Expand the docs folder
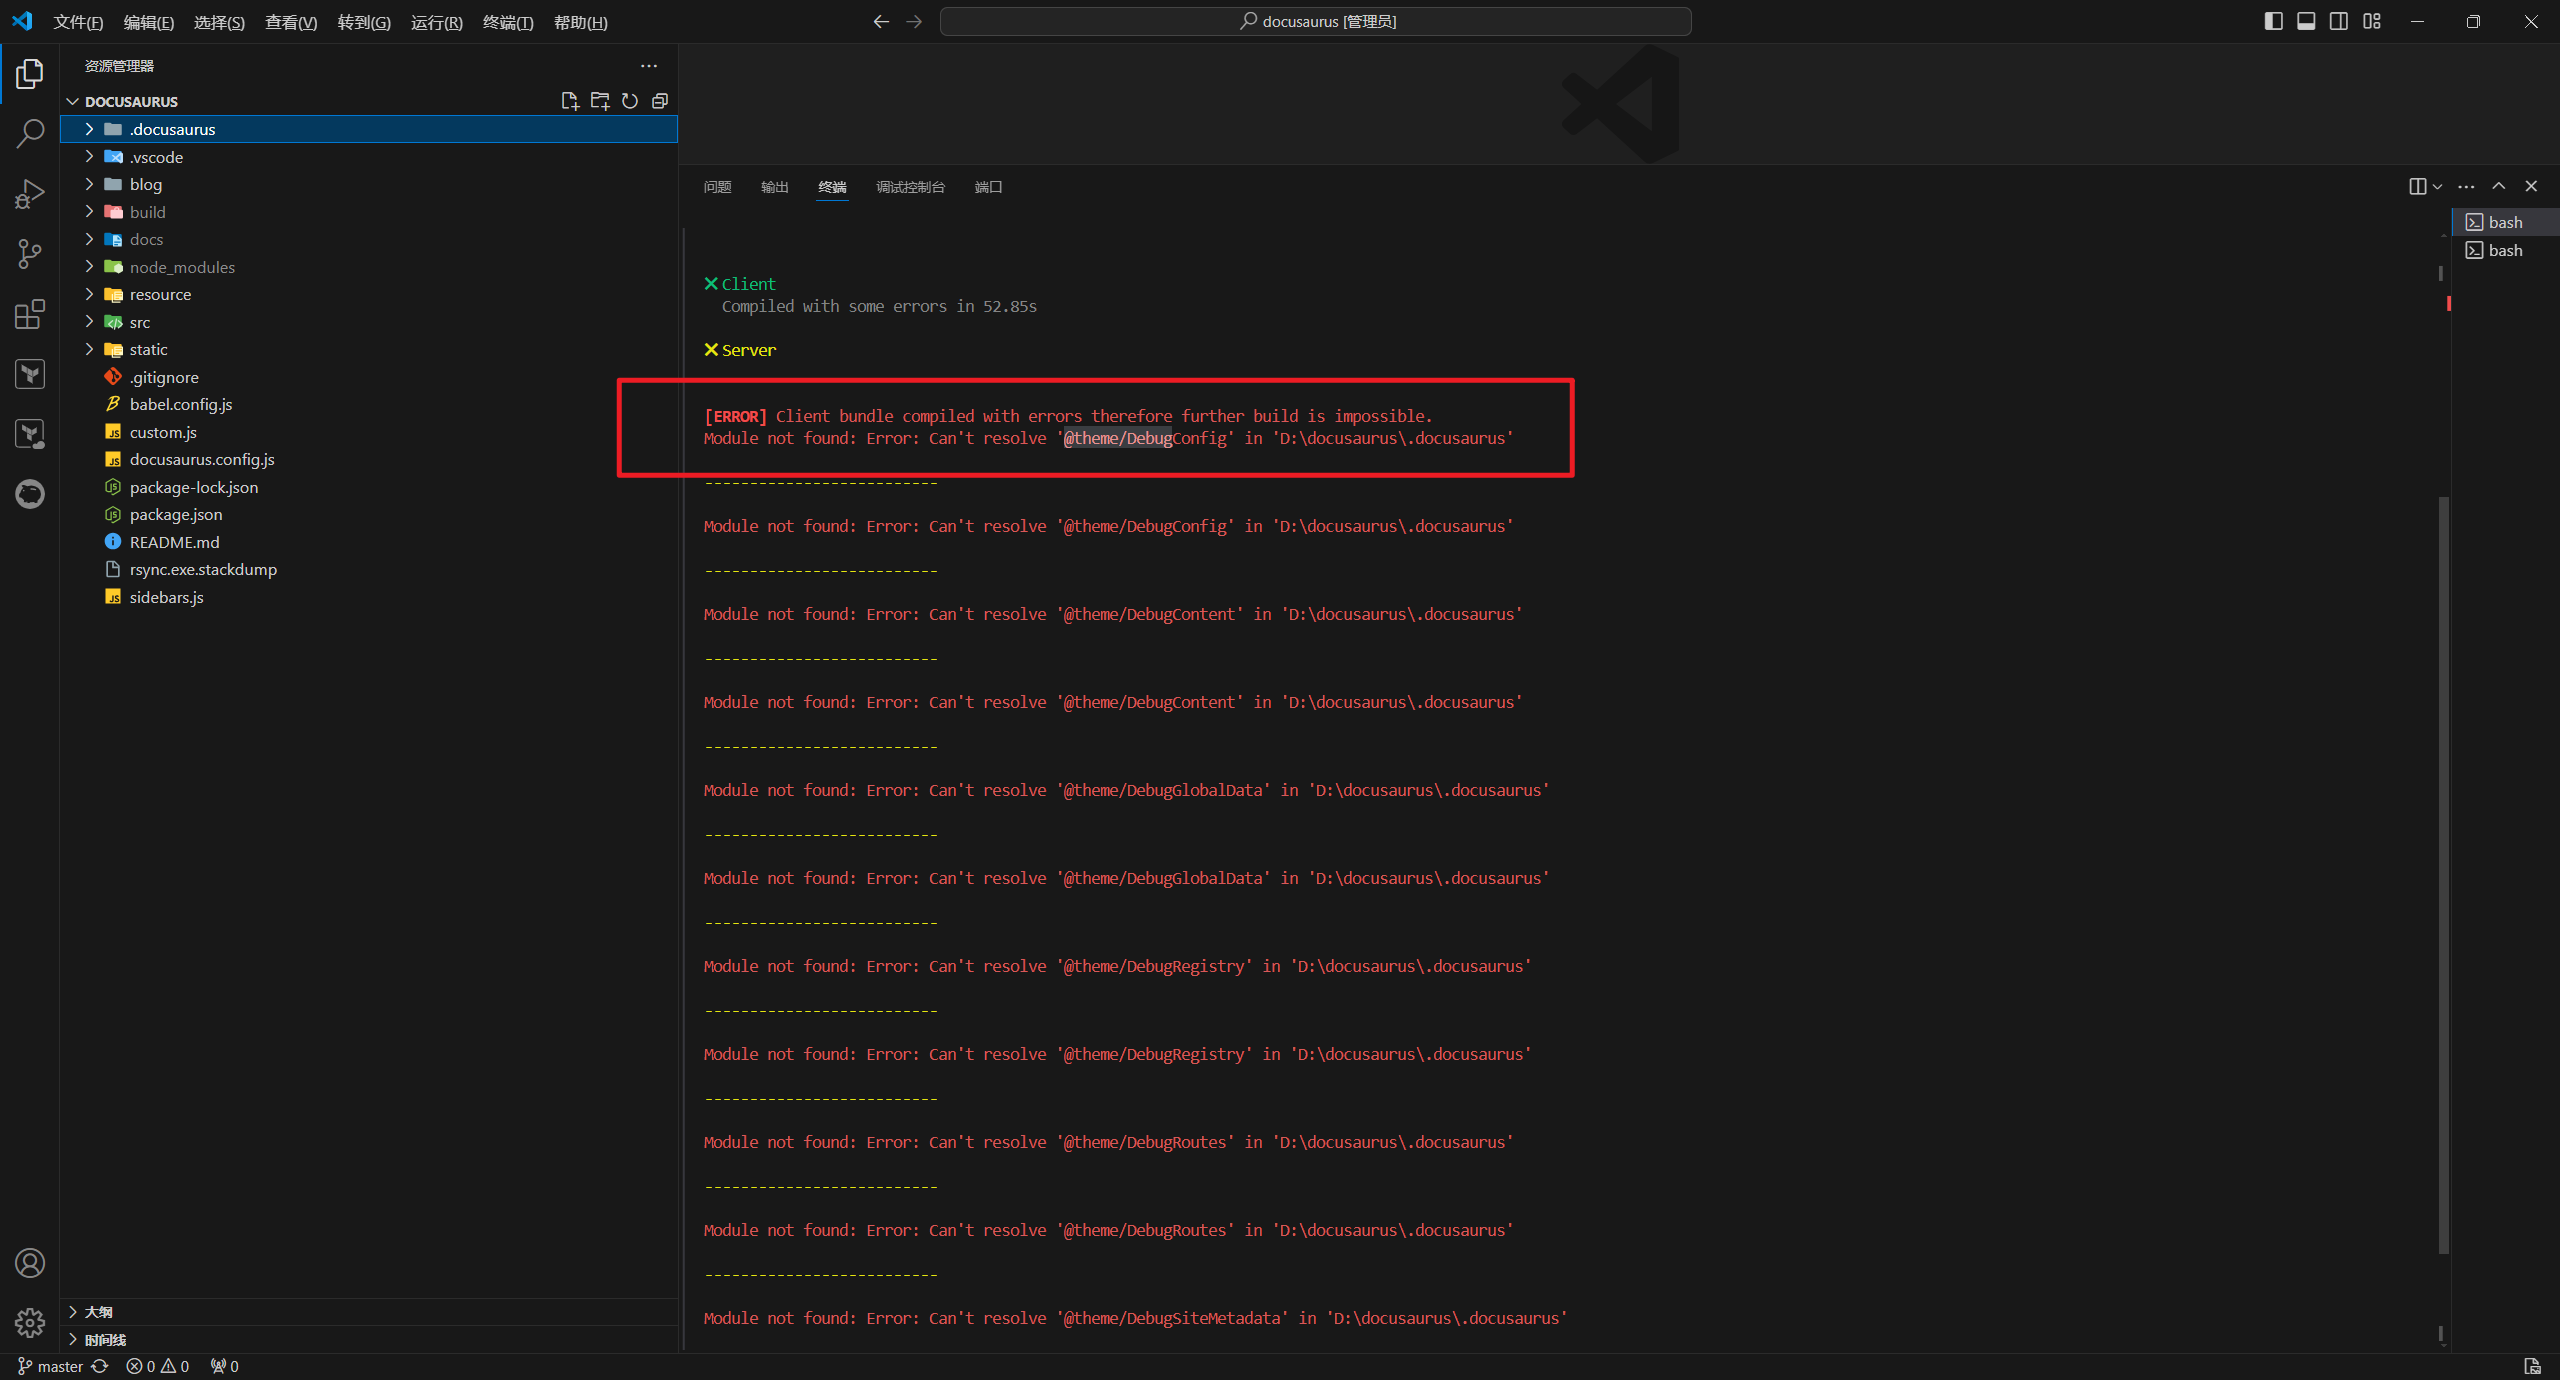Image resolution: width=2560 pixels, height=1380 pixels. tap(369, 239)
